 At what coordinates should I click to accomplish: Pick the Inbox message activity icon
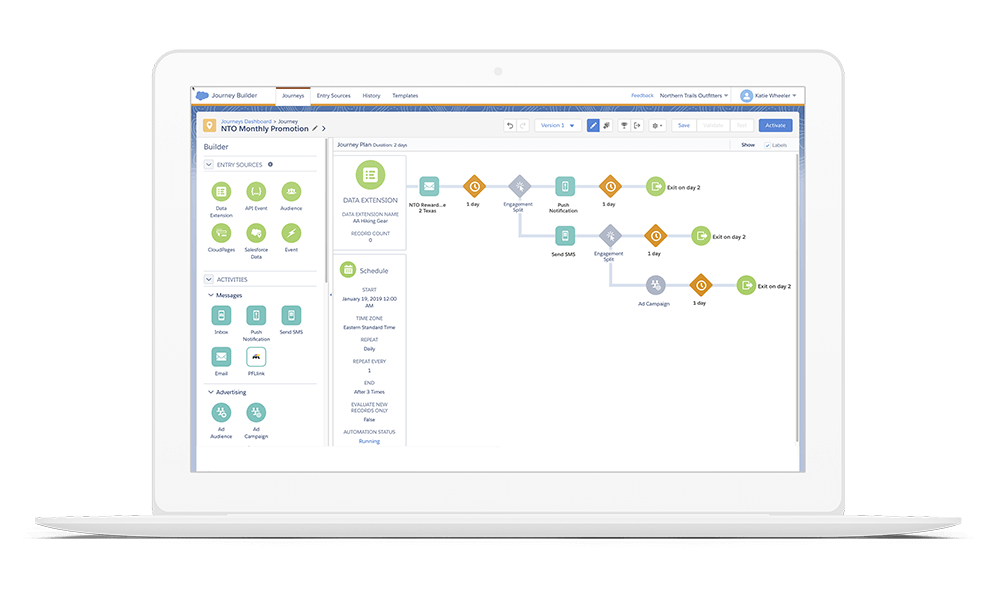point(221,316)
